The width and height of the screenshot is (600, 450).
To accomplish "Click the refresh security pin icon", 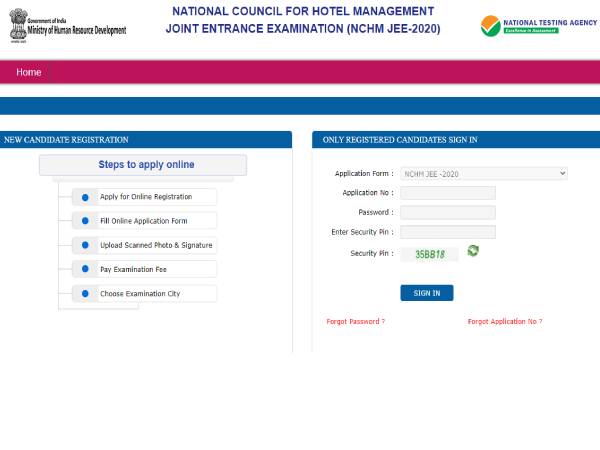I will point(473,251).
